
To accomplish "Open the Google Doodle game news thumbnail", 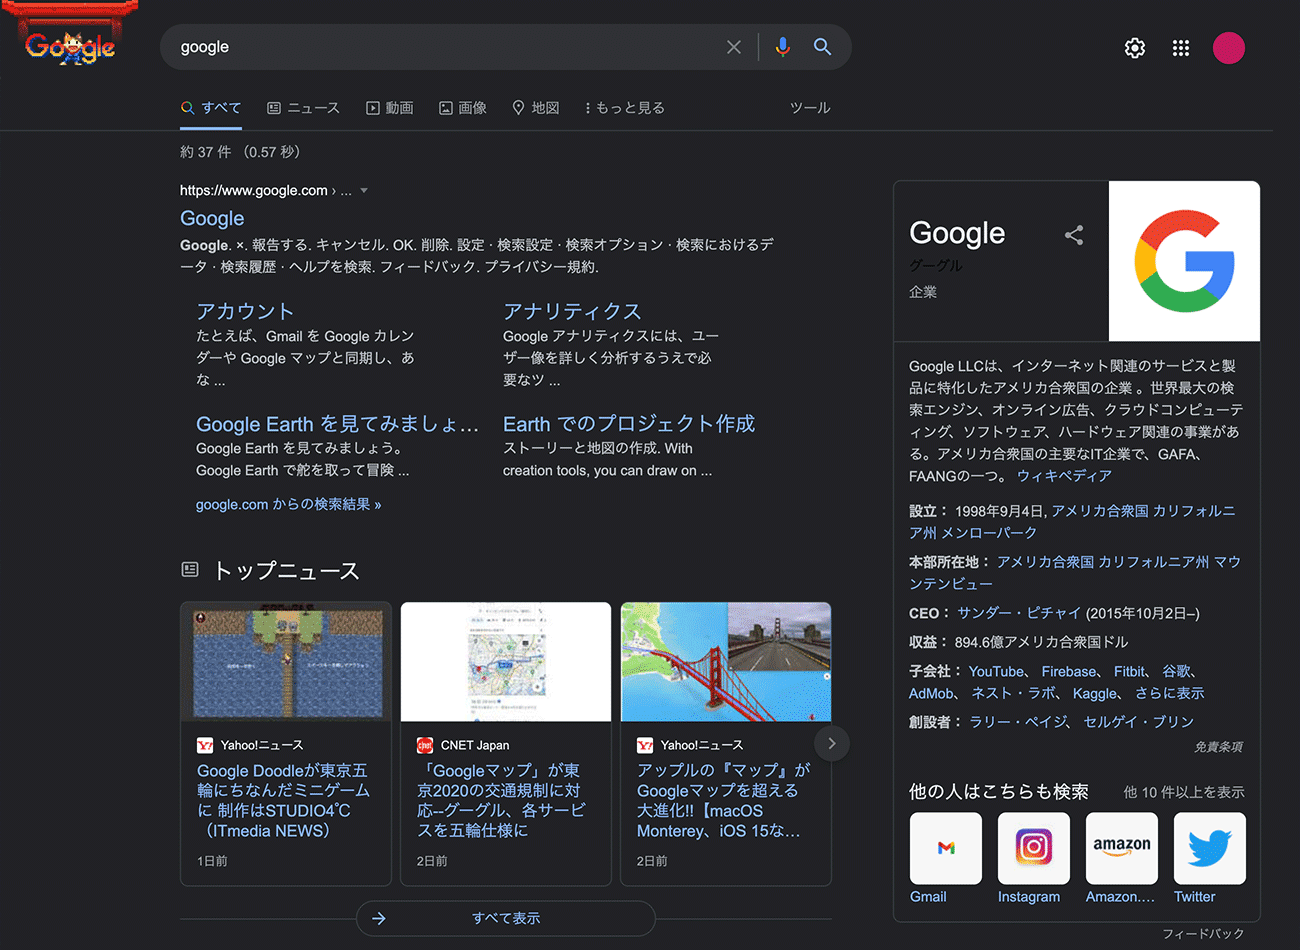I will [286, 661].
